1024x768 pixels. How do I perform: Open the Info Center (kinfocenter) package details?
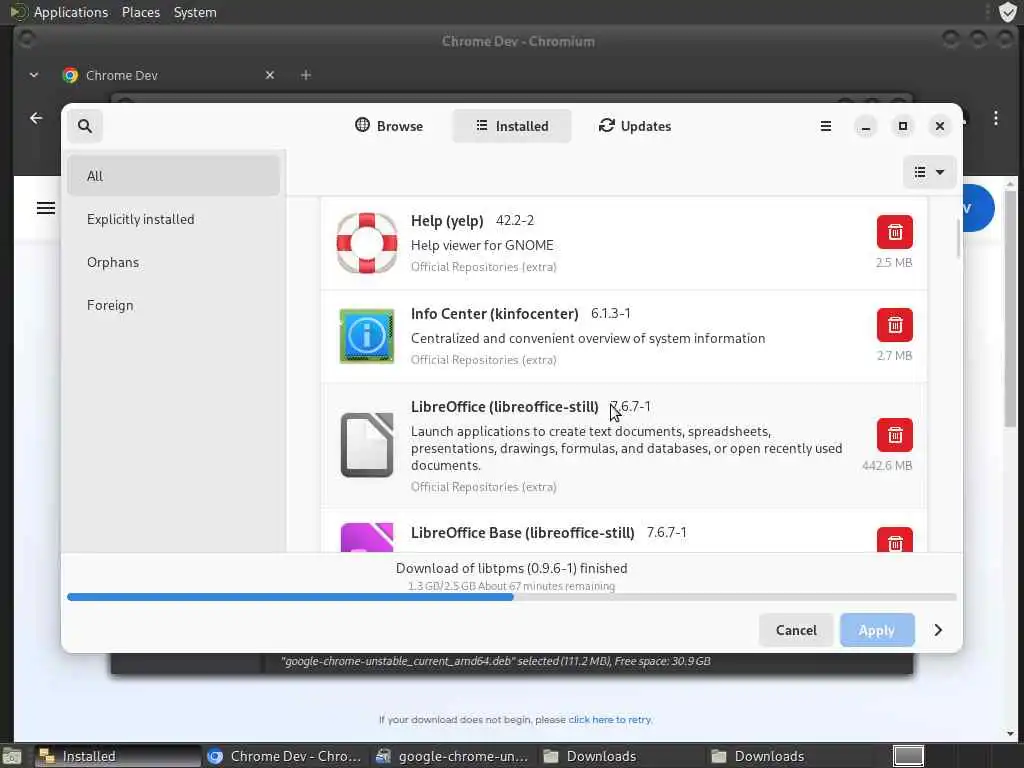click(x=624, y=336)
